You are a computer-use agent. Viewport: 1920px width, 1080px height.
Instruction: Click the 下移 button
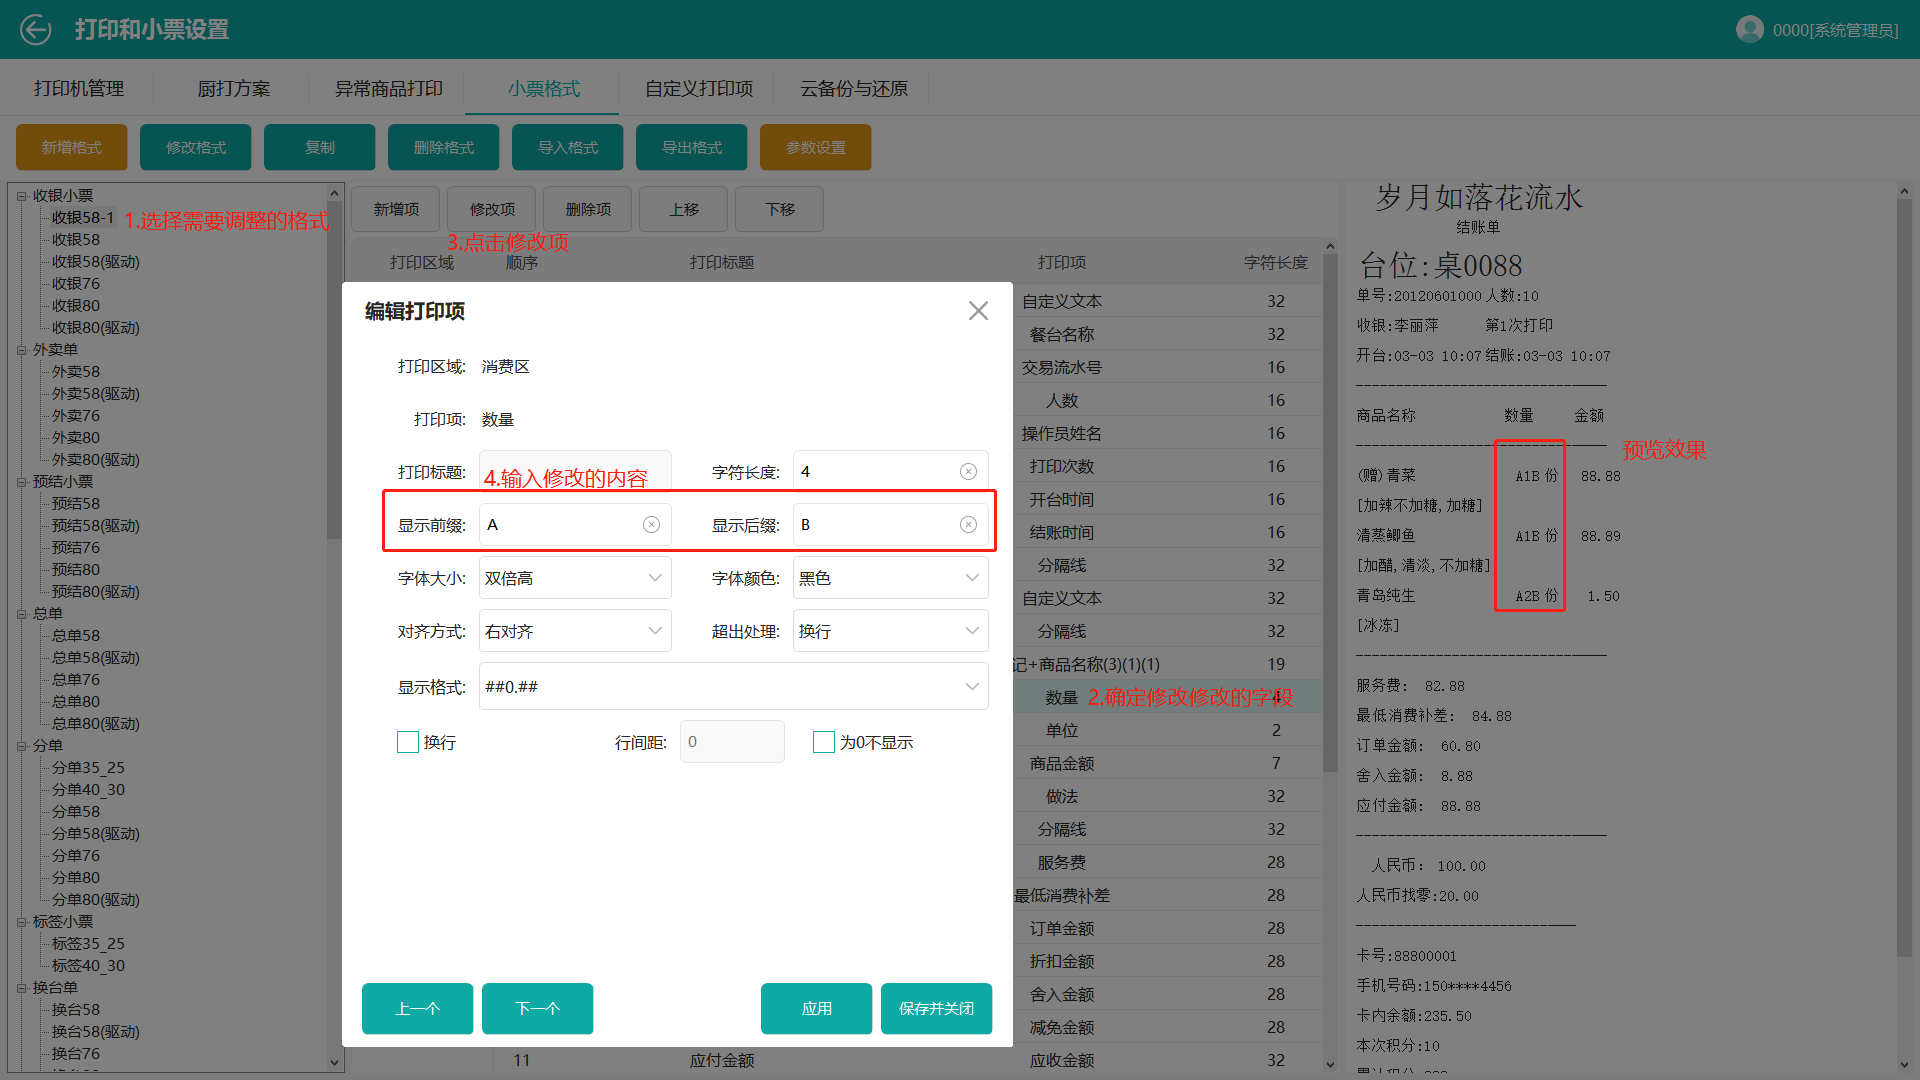(x=780, y=209)
